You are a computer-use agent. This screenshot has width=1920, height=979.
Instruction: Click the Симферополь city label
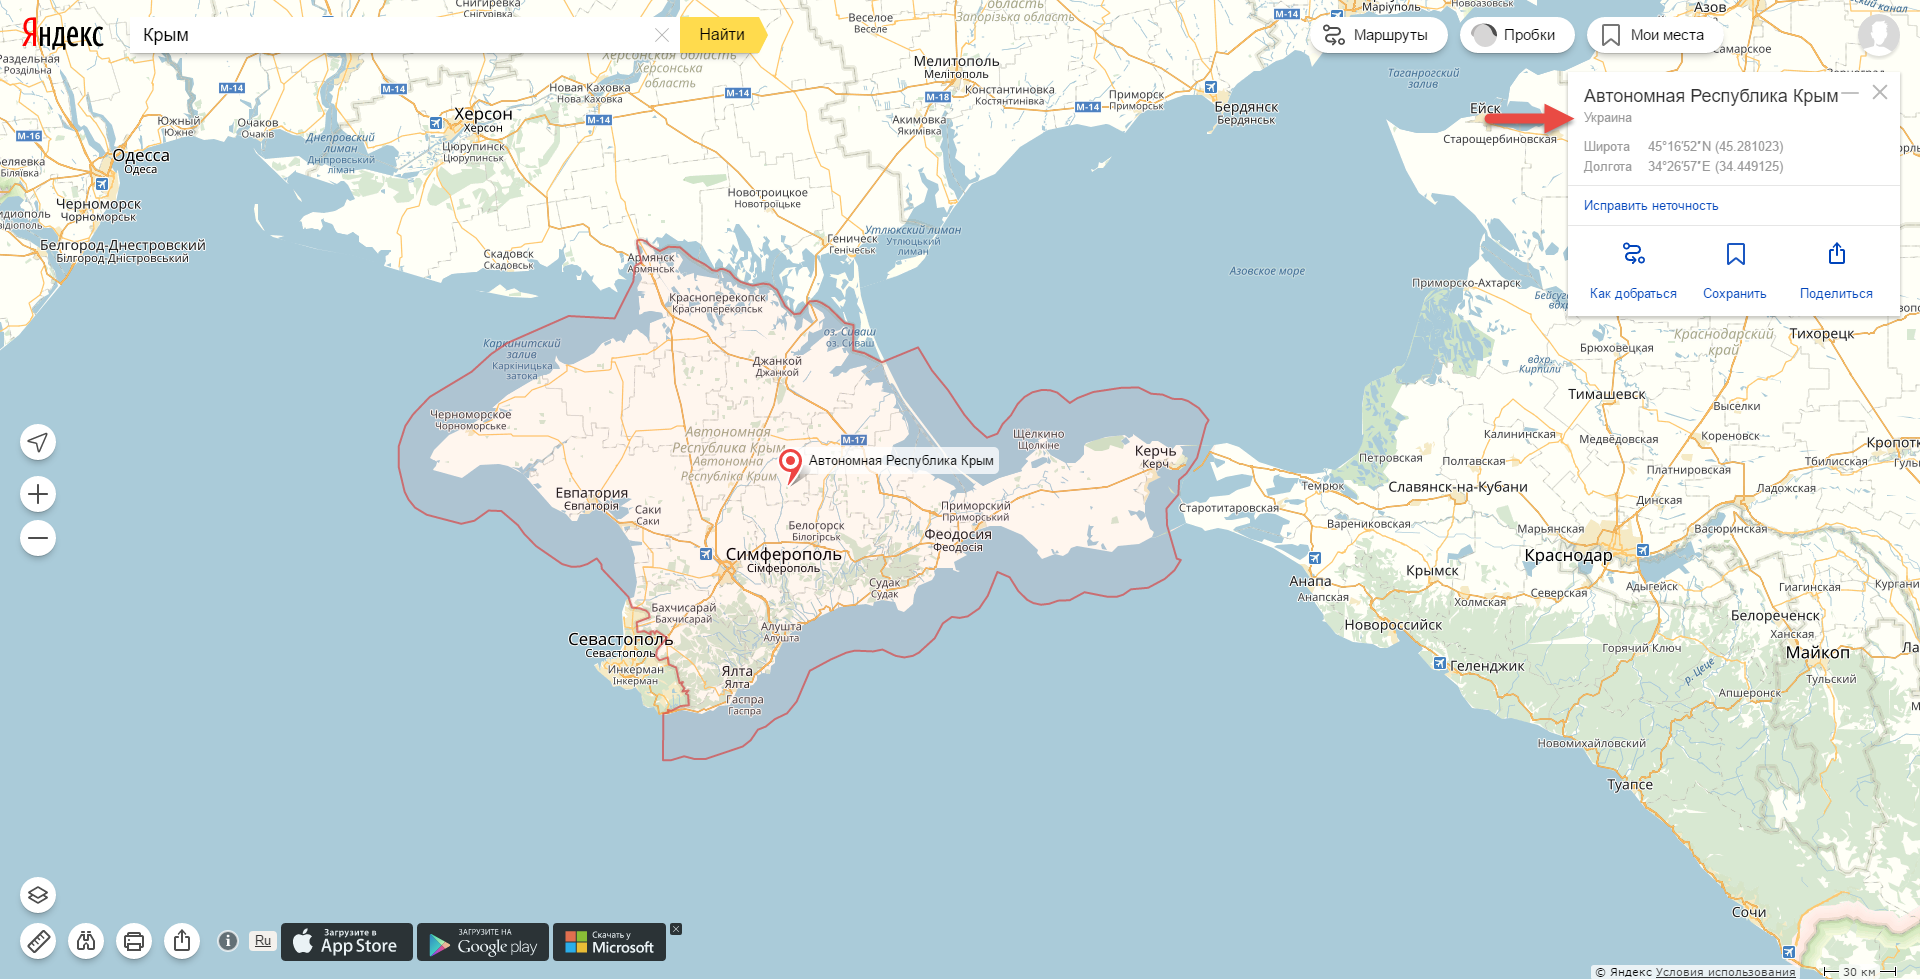click(x=784, y=554)
